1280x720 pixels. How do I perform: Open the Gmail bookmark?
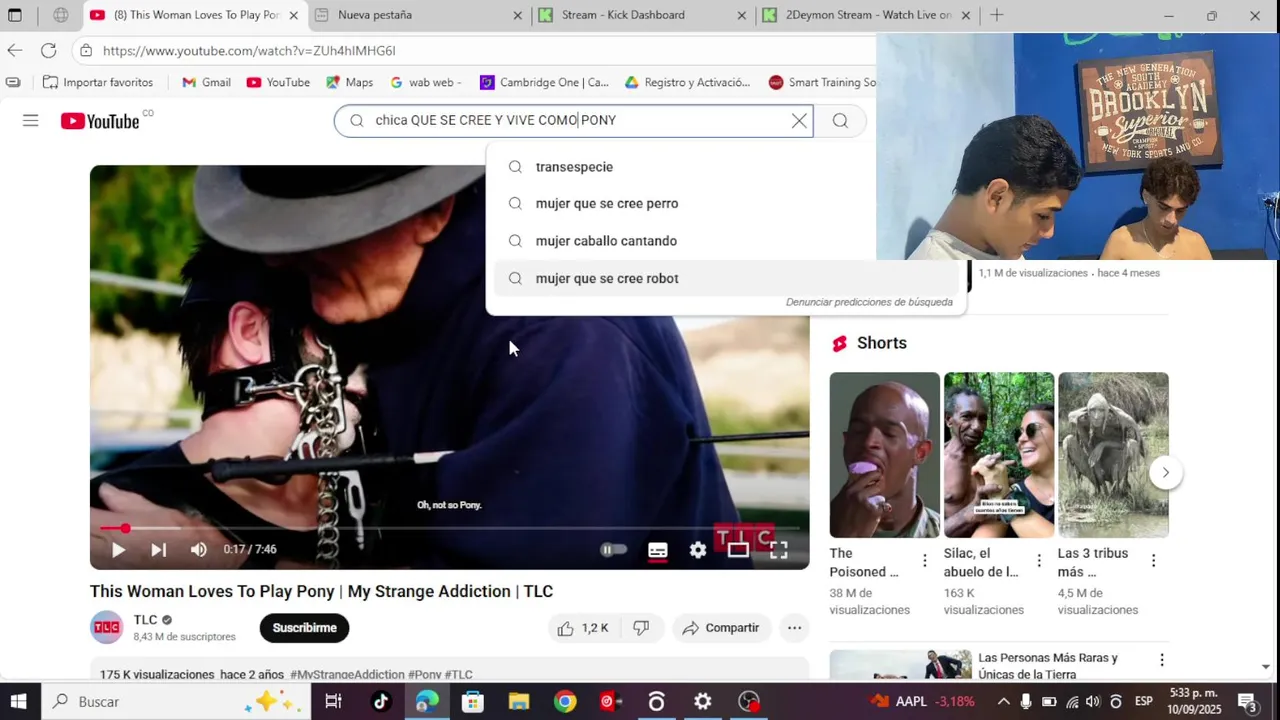(x=206, y=82)
